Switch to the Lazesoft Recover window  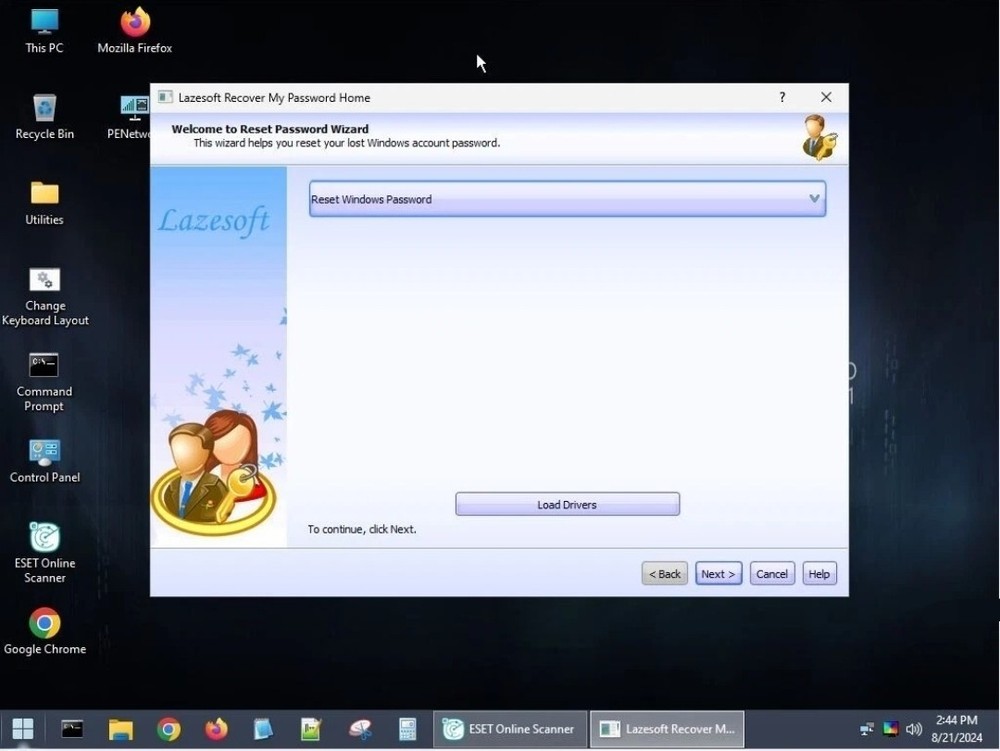pyautogui.click(x=666, y=729)
